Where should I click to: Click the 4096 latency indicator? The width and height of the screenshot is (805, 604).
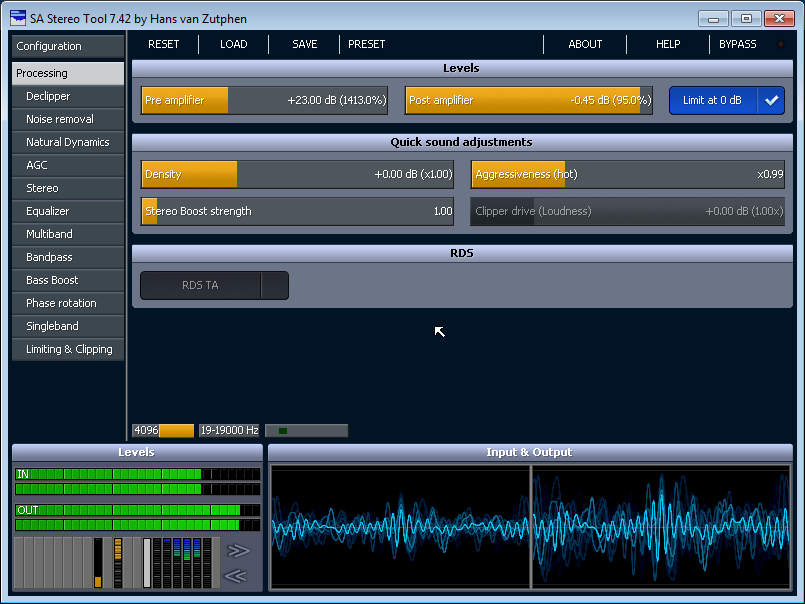point(163,430)
